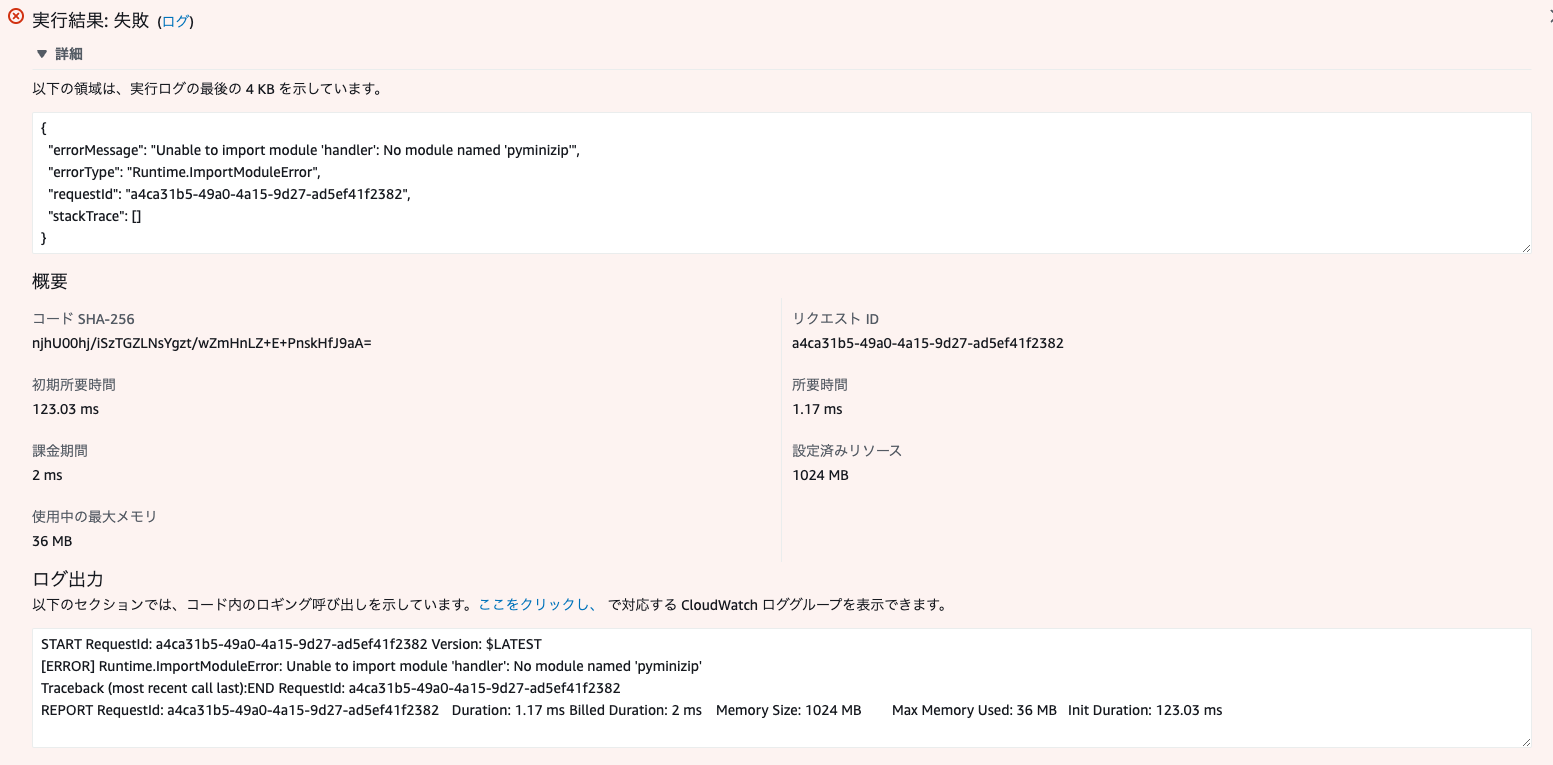Click the 概要 section heading
1553x765 pixels.
point(49,281)
